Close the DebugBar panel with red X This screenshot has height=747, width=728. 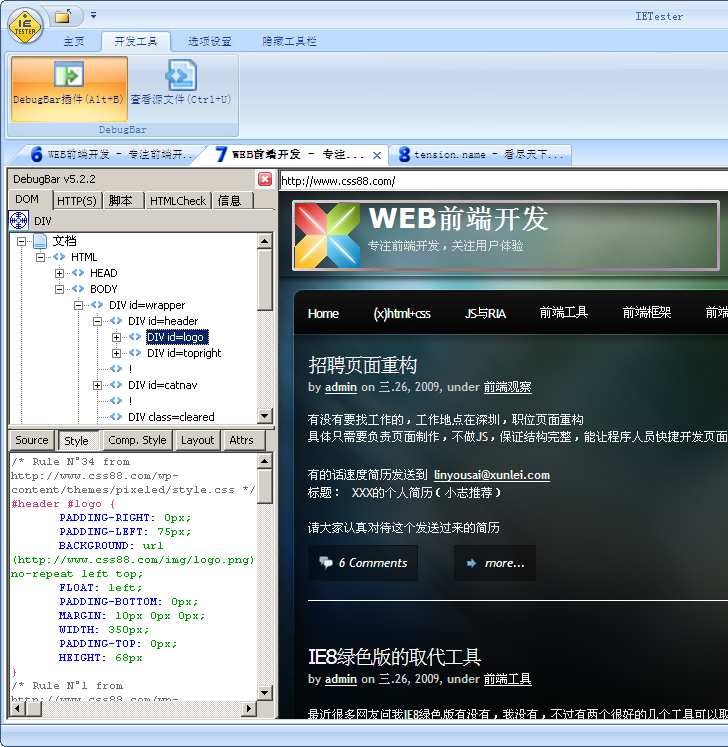(265, 179)
